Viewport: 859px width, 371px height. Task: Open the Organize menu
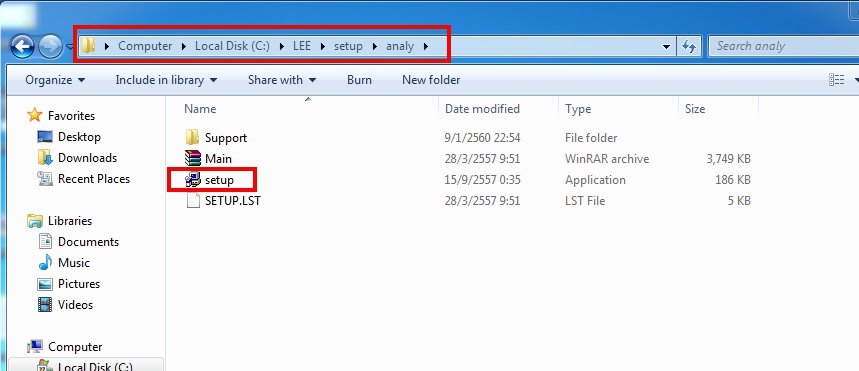pos(55,80)
